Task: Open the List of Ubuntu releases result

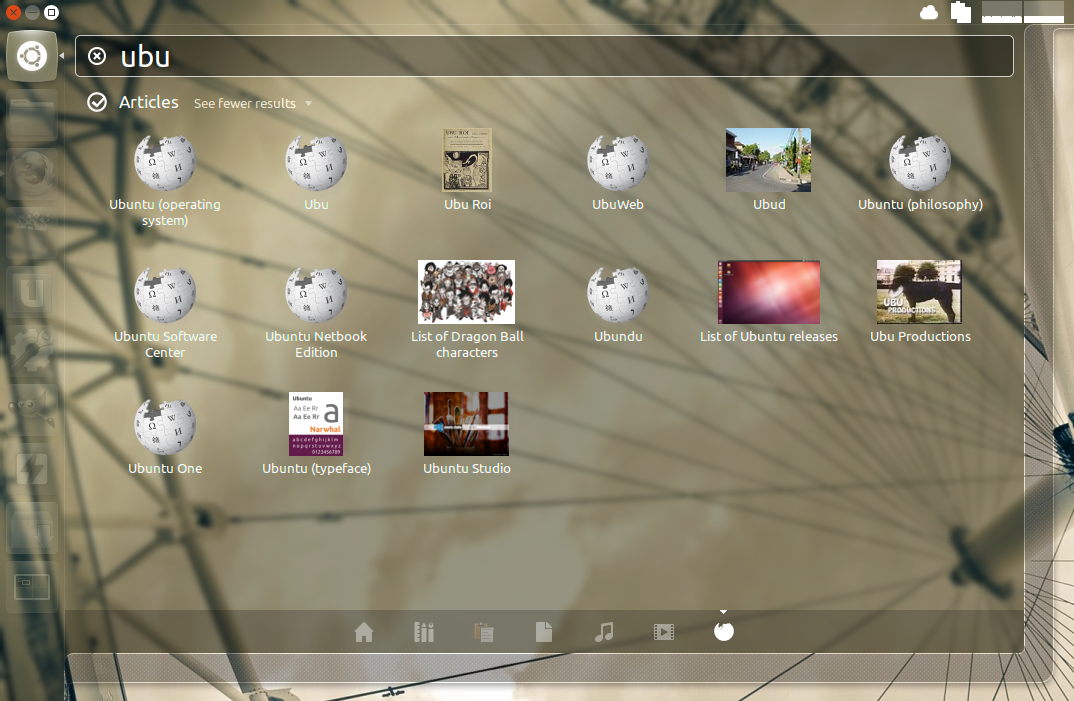Action: click(x=769, y=302)
